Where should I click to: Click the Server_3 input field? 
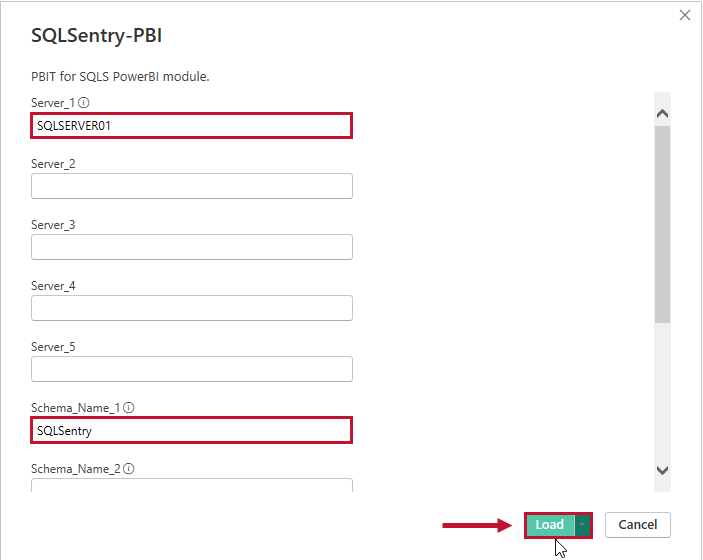pos(191,247)
